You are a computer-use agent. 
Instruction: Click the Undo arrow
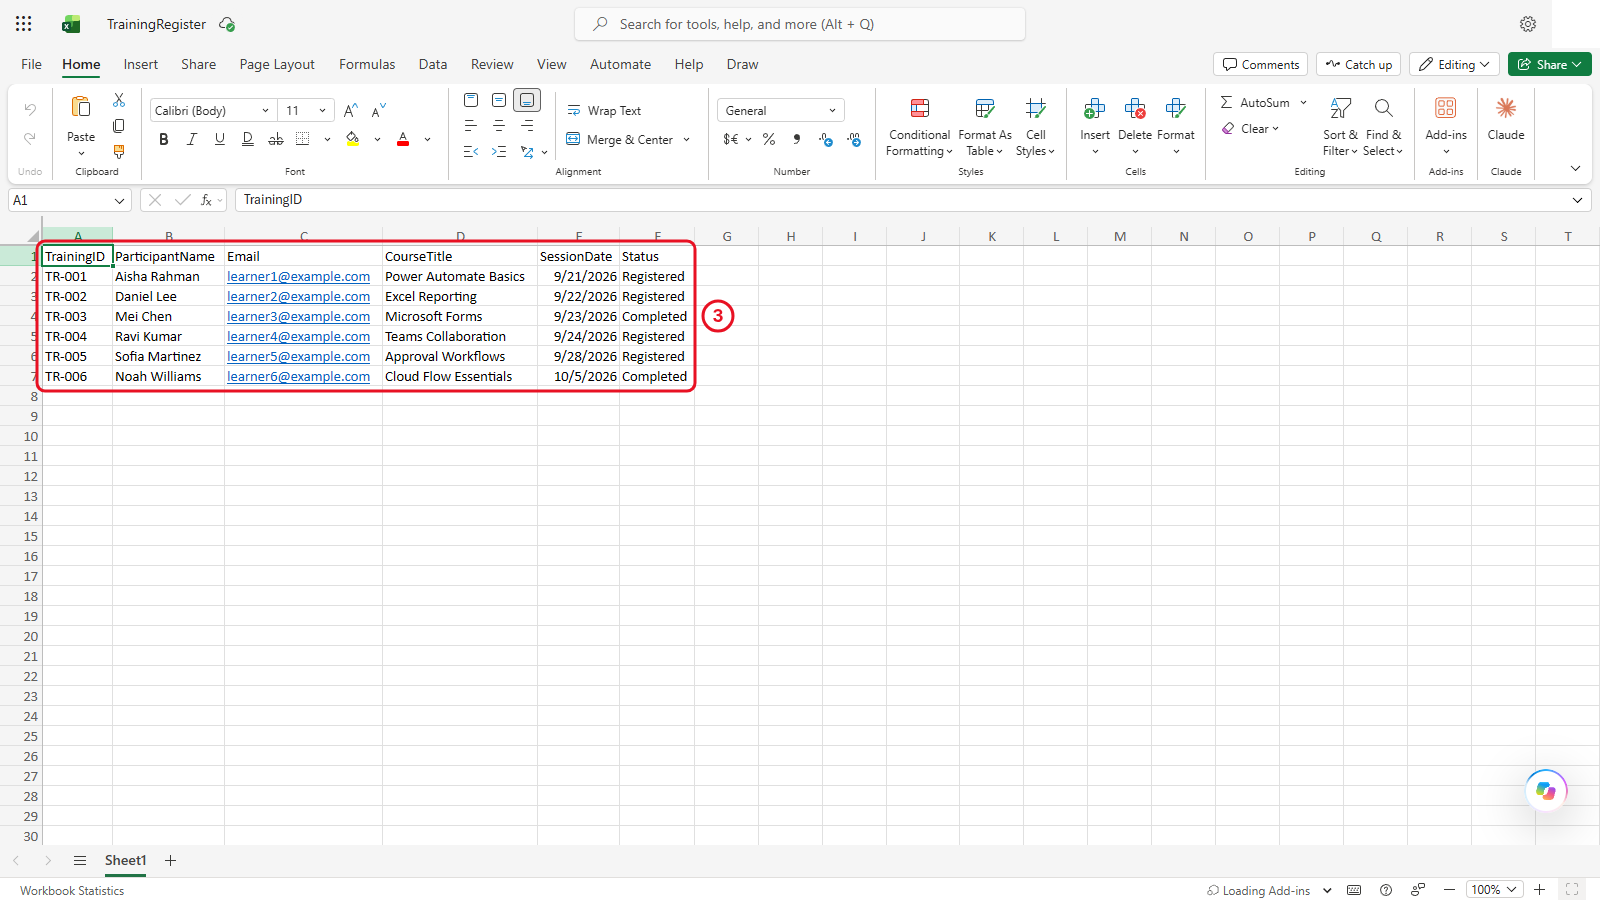(30, 109)
